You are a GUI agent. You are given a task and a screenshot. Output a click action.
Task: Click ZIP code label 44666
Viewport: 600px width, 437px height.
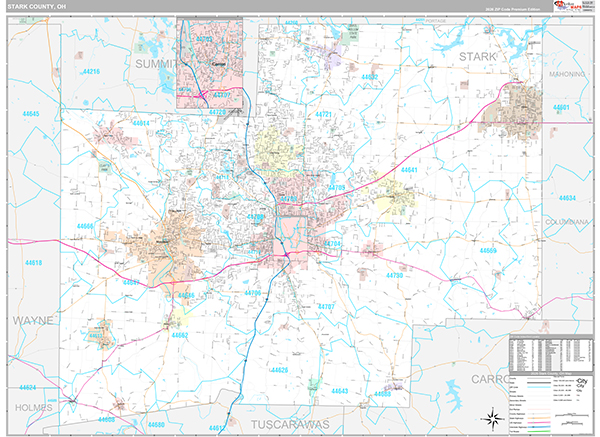pos(85,226)
